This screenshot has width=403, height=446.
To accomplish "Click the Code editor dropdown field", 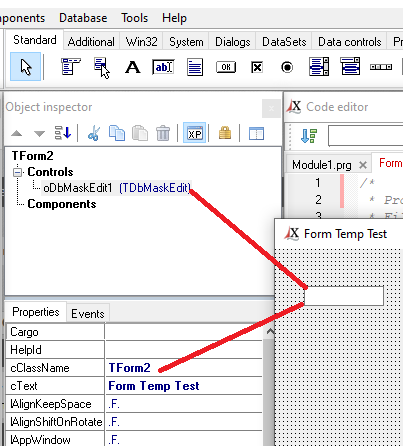I will point(366,136).
